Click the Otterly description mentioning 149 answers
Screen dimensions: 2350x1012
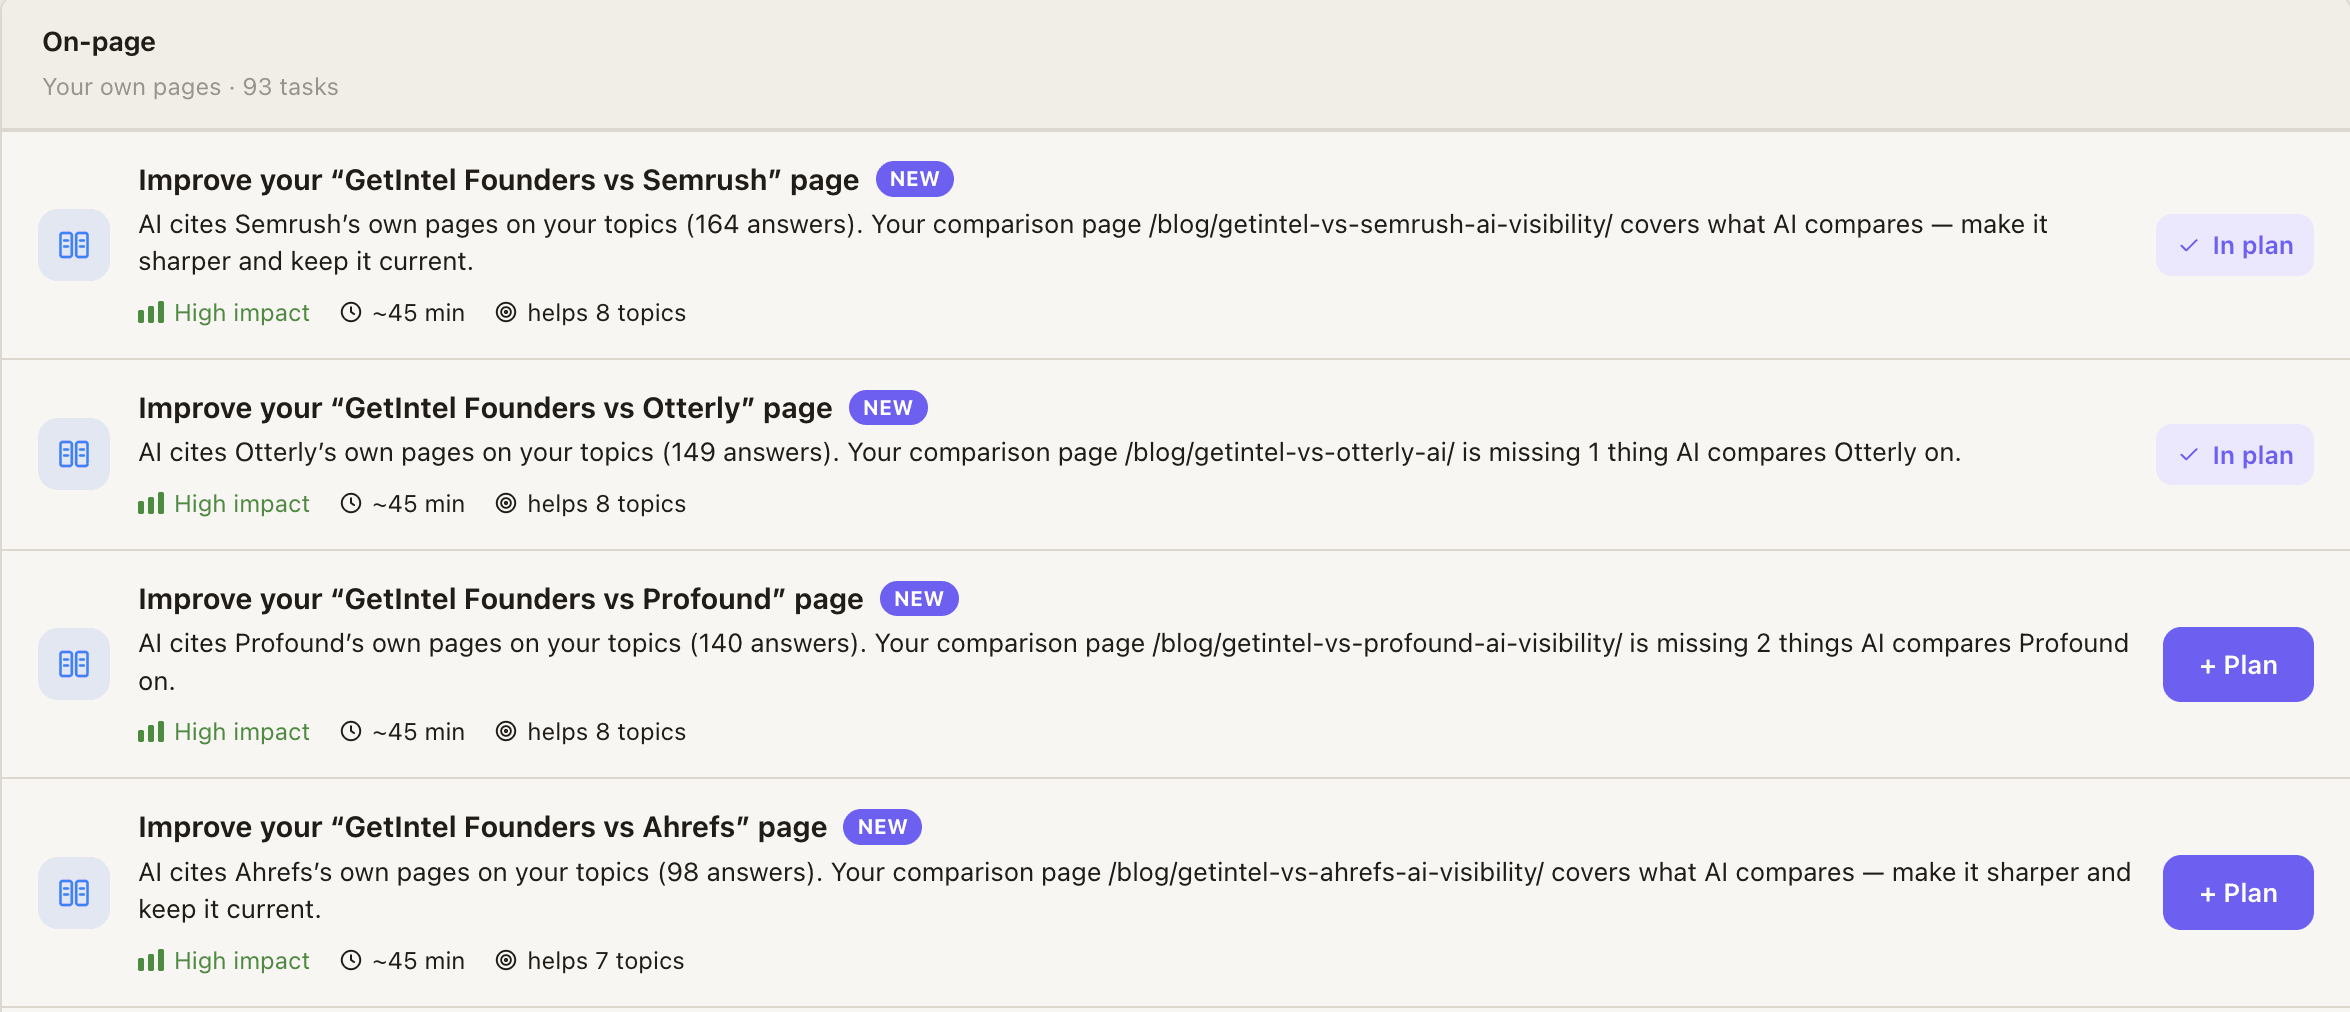tap(1050, 453)
